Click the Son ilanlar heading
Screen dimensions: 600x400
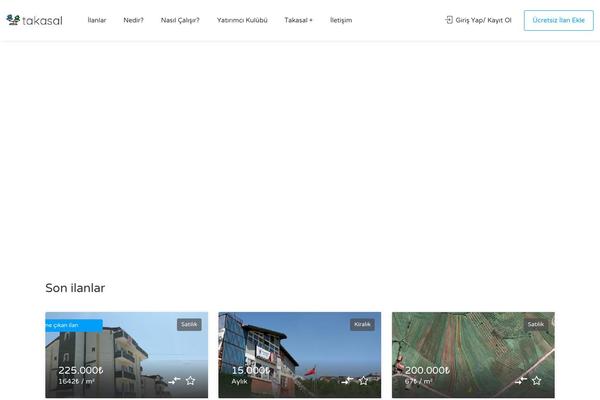pos(75,288)
